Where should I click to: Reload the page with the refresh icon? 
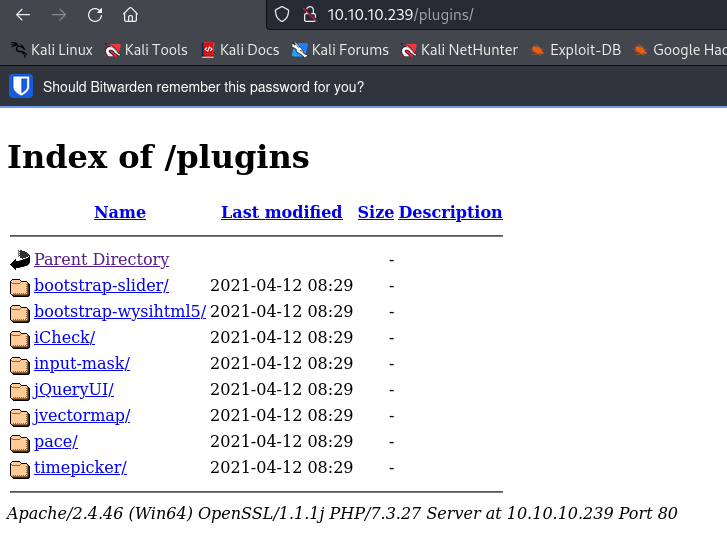coord(95,15)
